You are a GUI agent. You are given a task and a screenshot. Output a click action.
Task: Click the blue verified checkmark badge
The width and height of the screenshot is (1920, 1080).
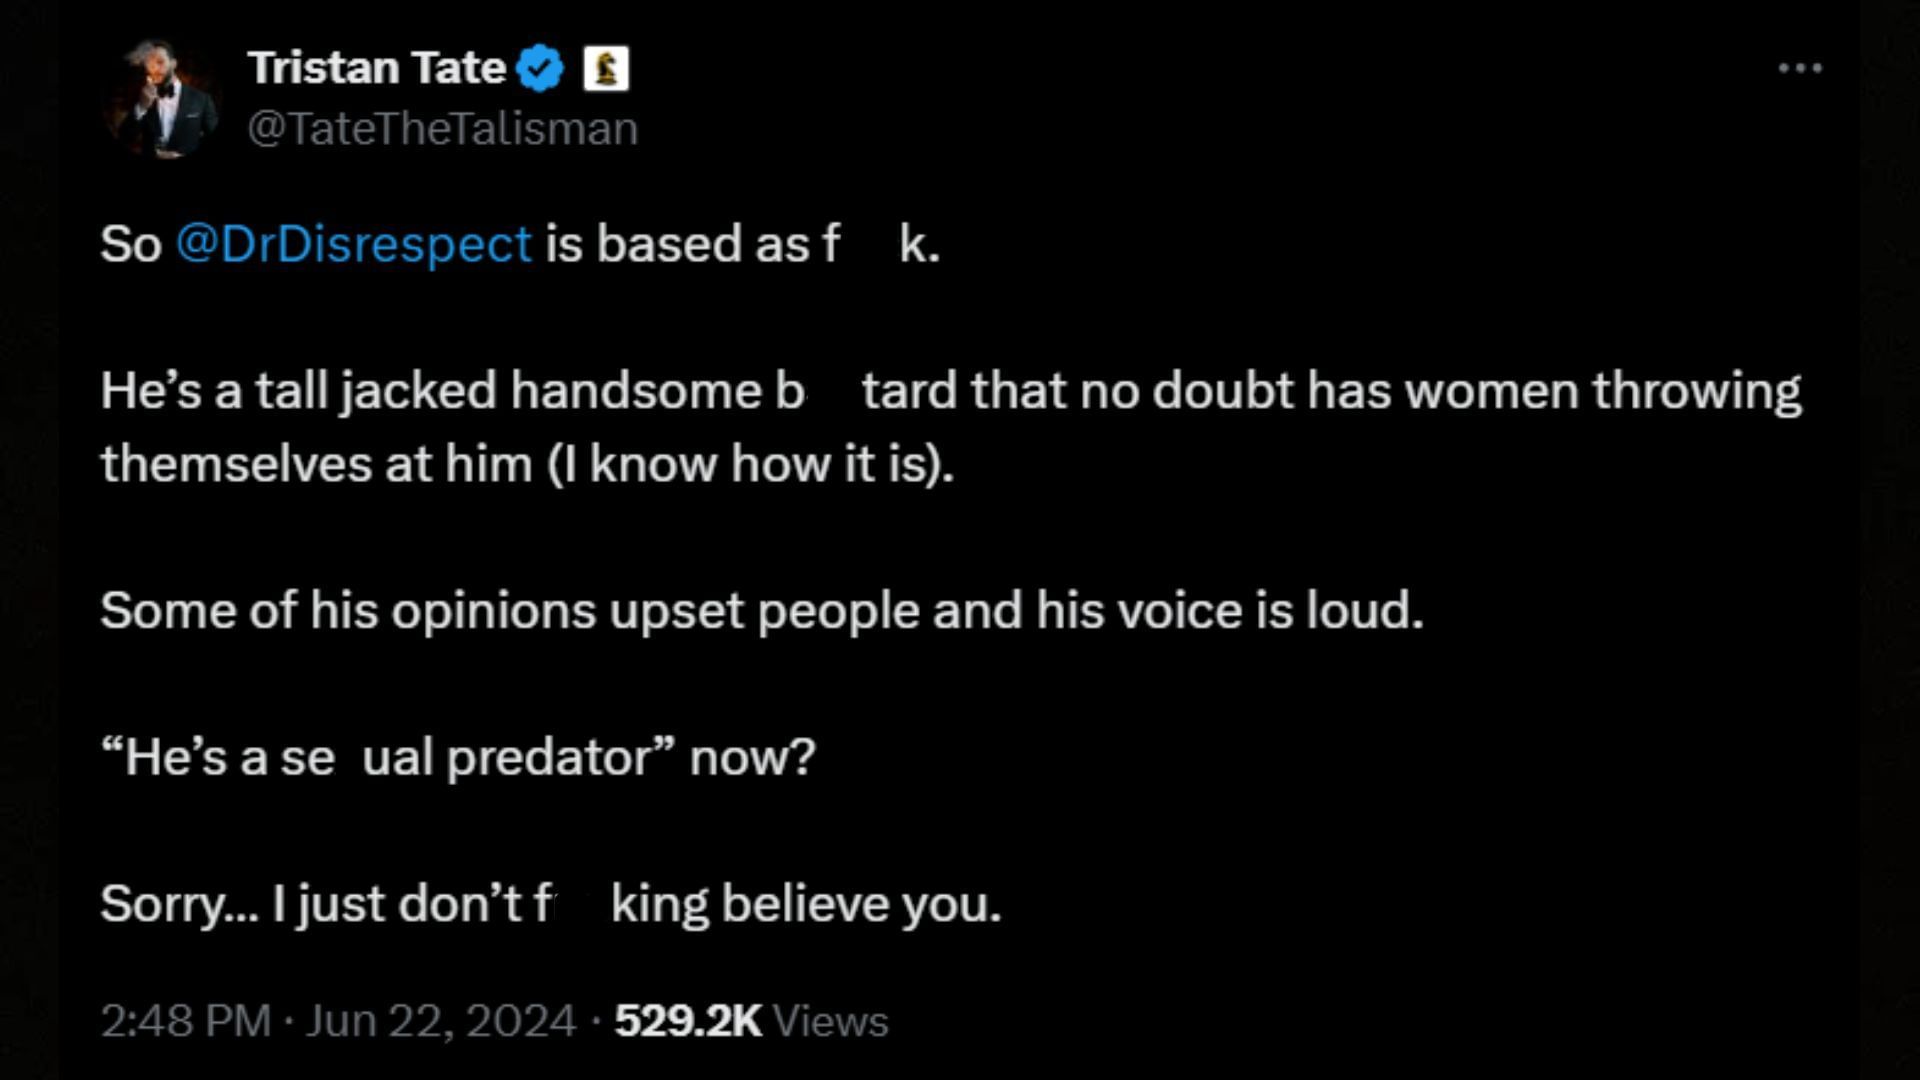[541, 69]
